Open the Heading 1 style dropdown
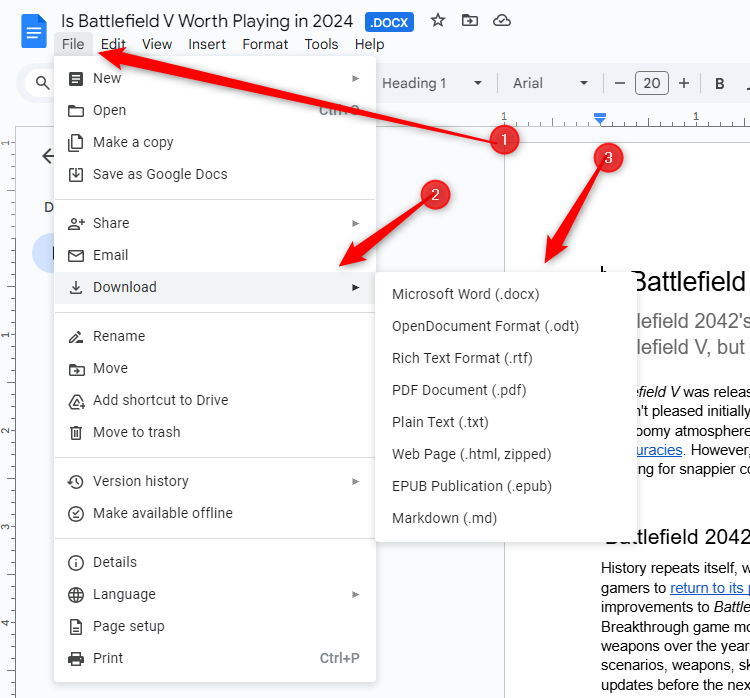Viewport: 750px width, 698px height. pyautogui.click(x=432, y=83)
